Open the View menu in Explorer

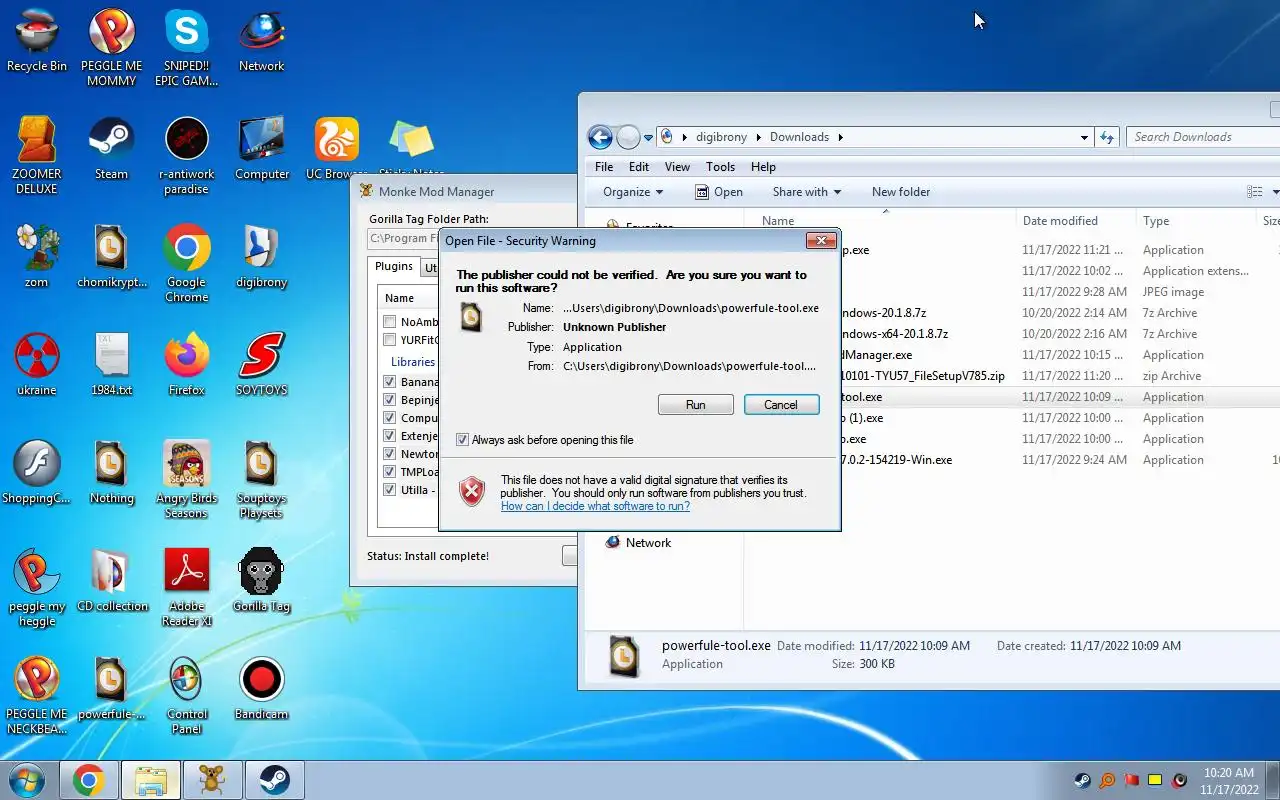677,167
